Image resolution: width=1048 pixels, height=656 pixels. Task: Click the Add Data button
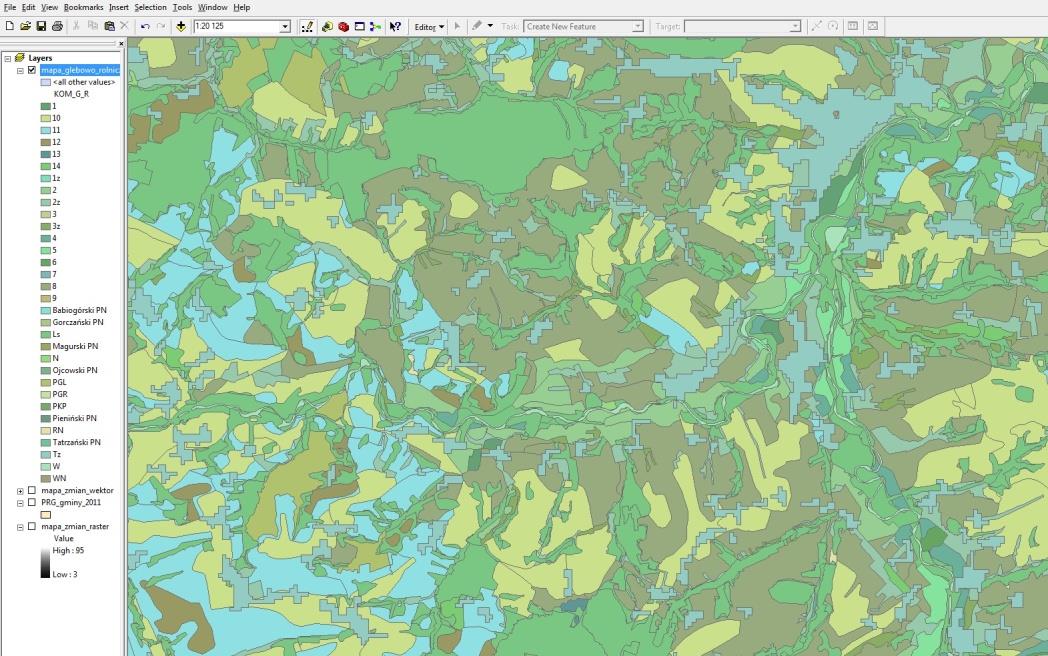pos(180,26)
